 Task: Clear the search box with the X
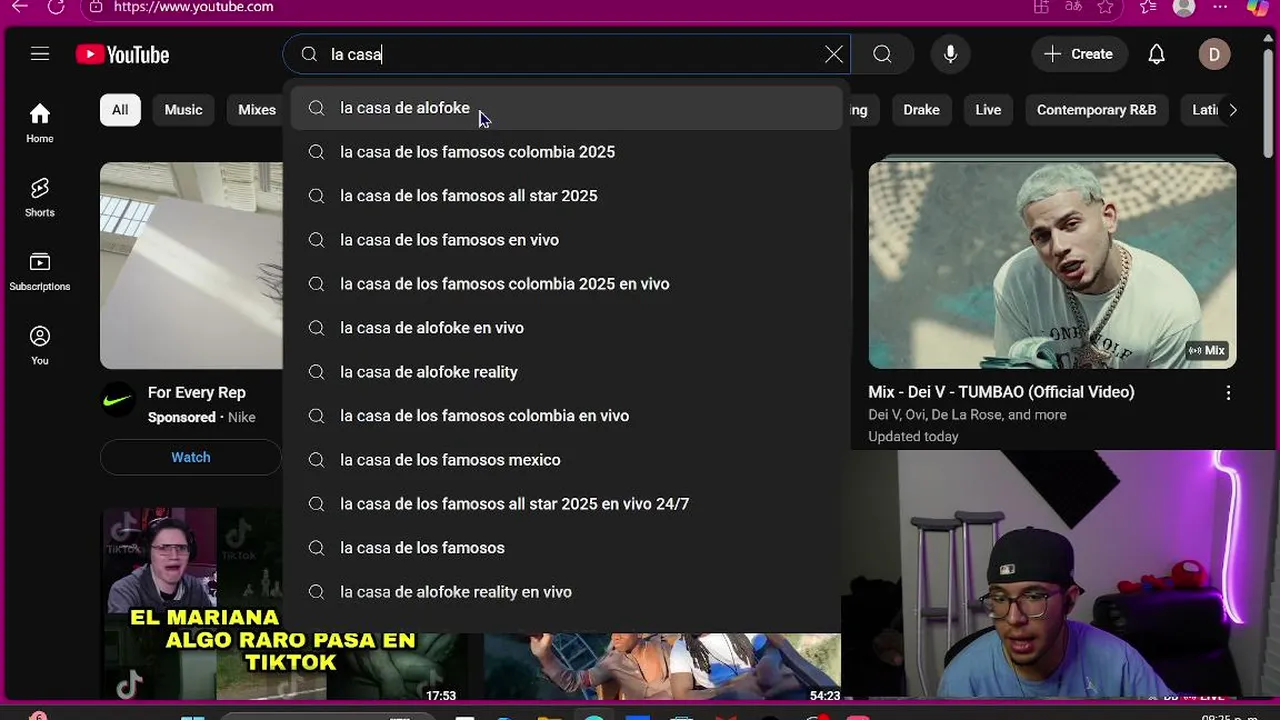pyautogui.click(x=834, y=54)
